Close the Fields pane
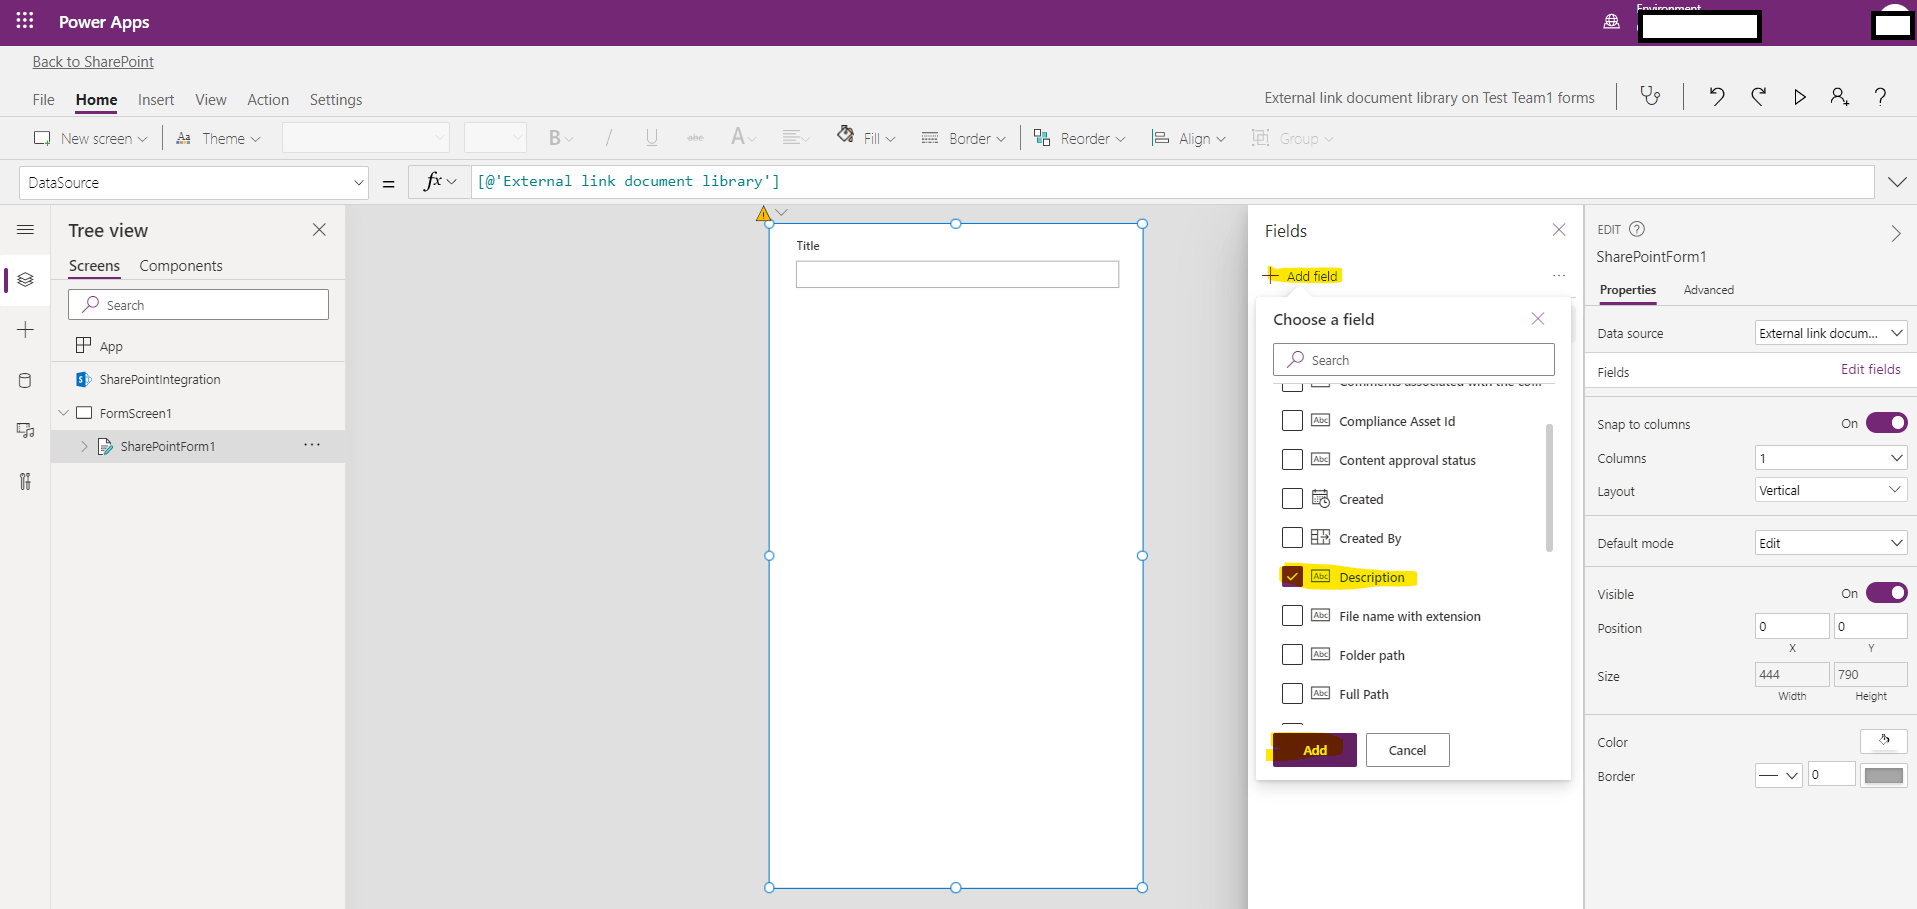Viewport: 1917px width, 909px height. 1558,230
